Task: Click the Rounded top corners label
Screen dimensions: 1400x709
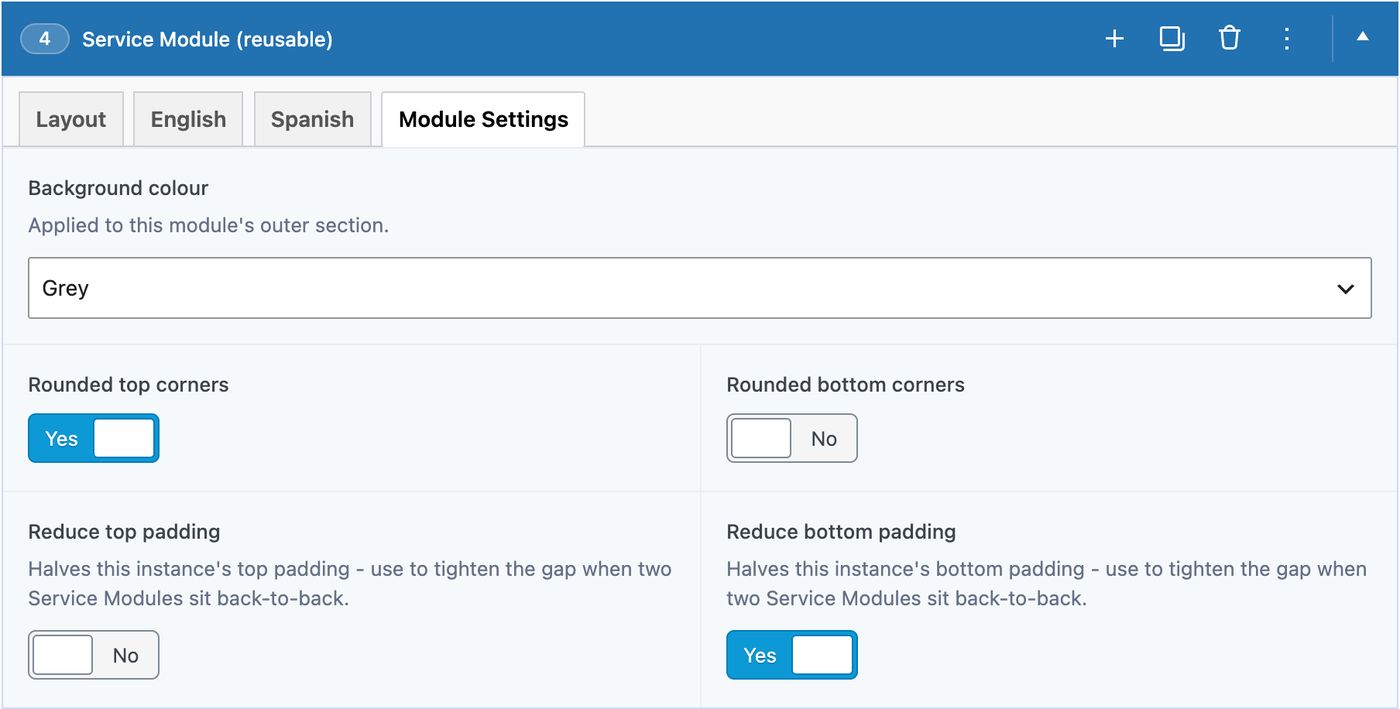Action: point(128,385)
